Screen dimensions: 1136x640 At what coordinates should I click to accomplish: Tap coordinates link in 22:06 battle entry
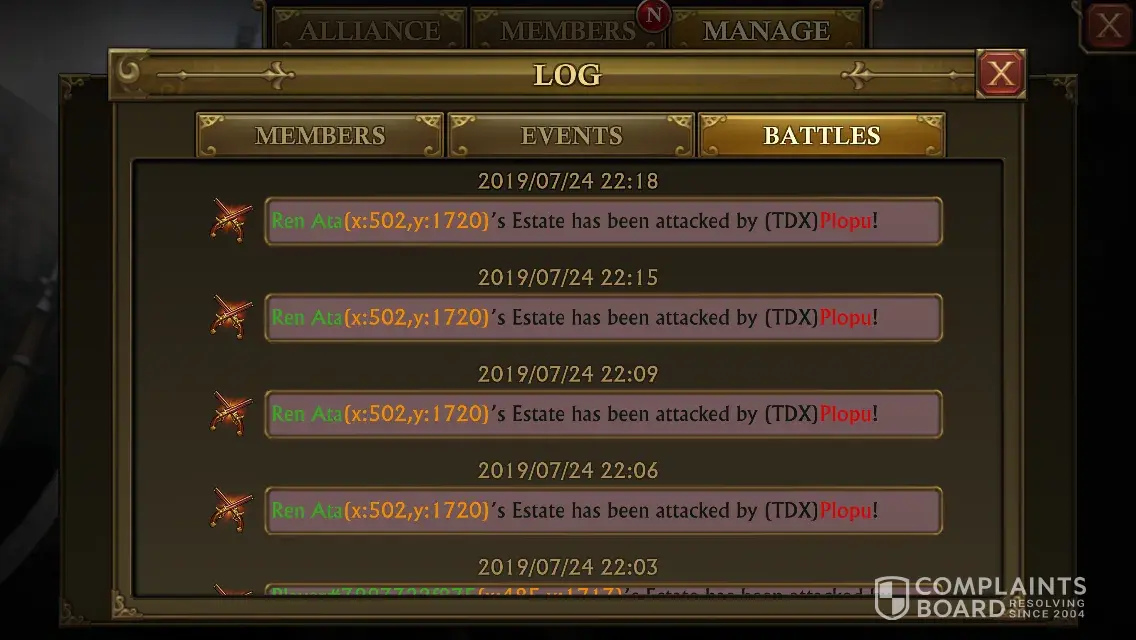click(x=417, y=510)
